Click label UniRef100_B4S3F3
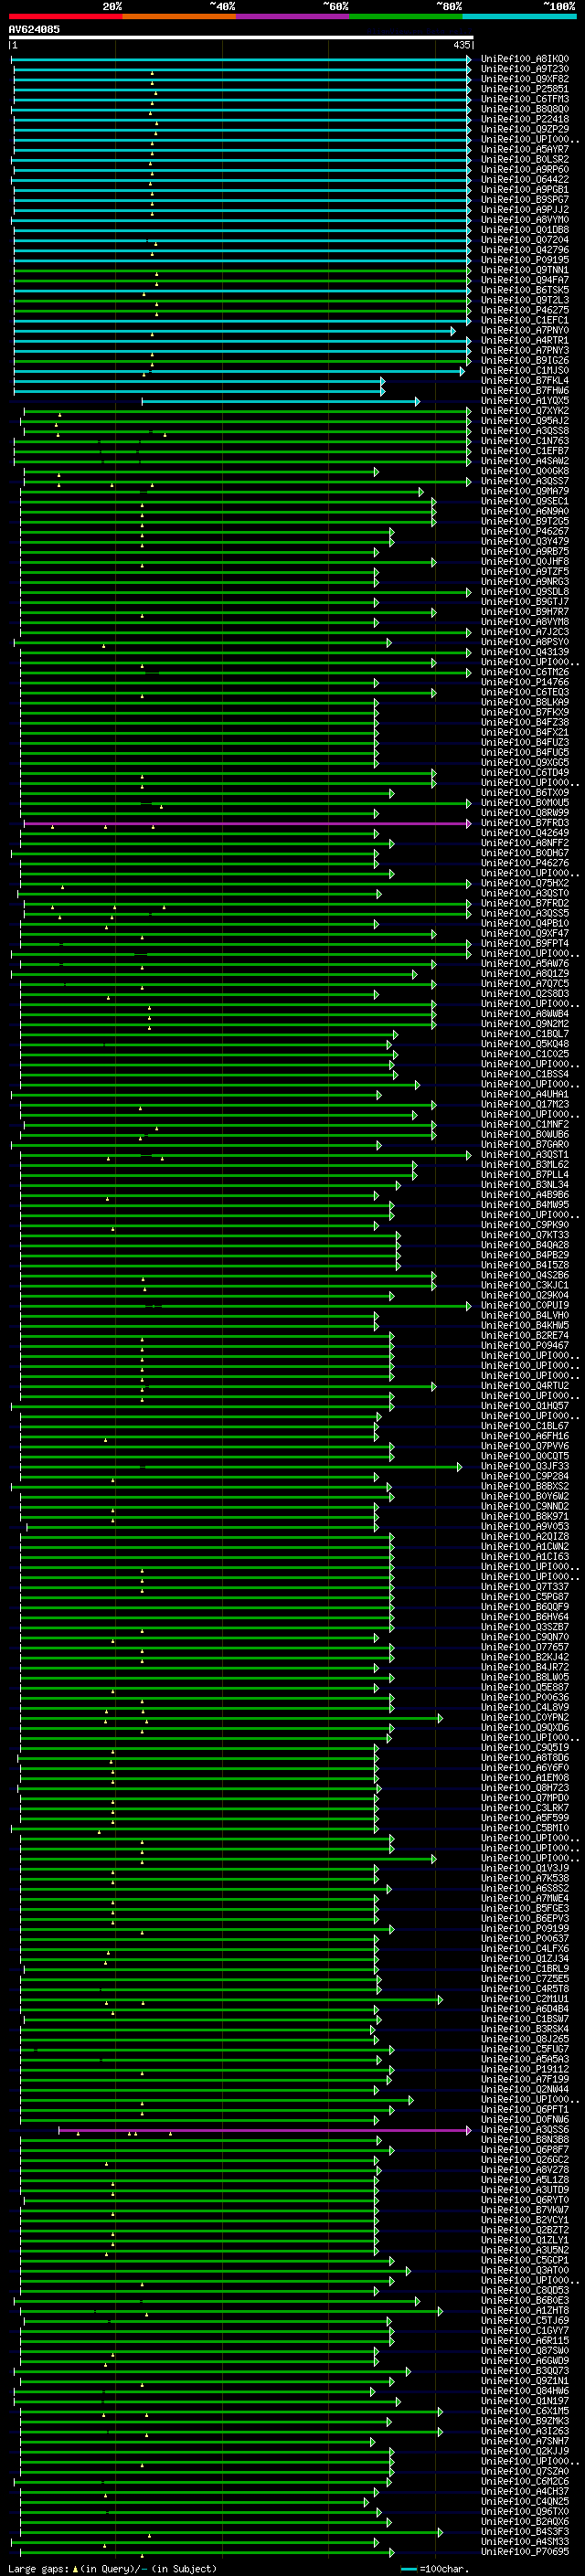The height and width of the screenshot is (2576, 585). coord(525,2532)
